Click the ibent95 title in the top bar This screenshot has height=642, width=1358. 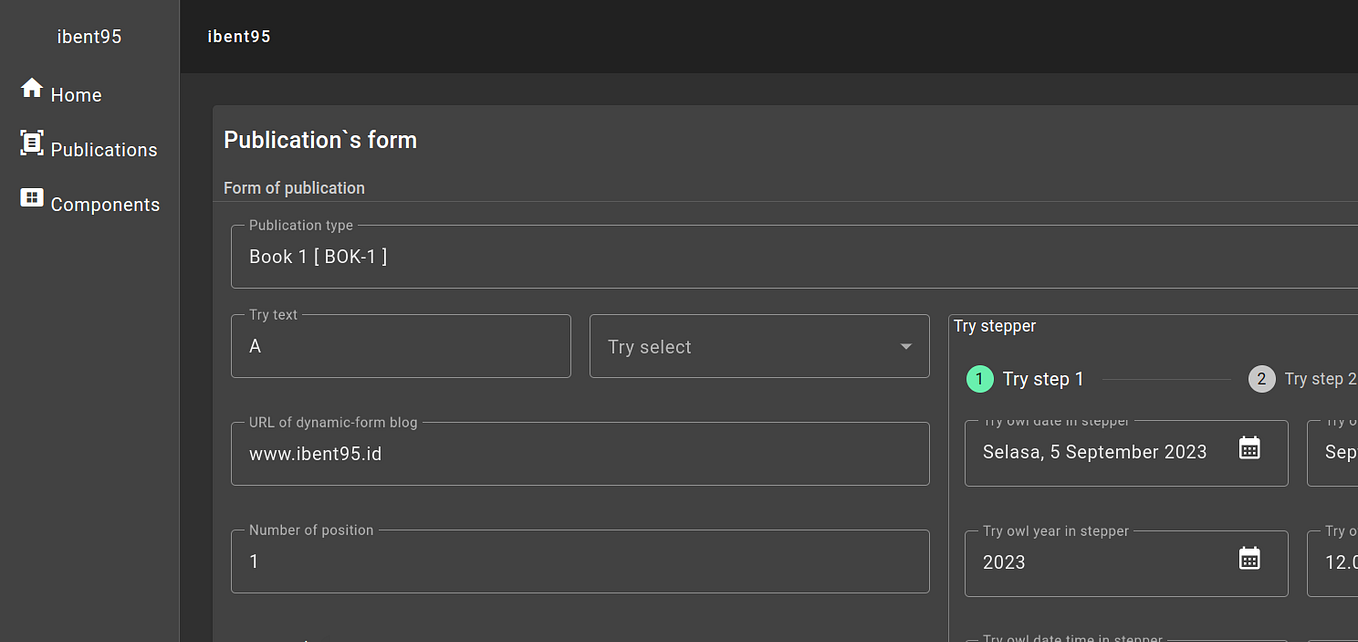pos(239,36)
